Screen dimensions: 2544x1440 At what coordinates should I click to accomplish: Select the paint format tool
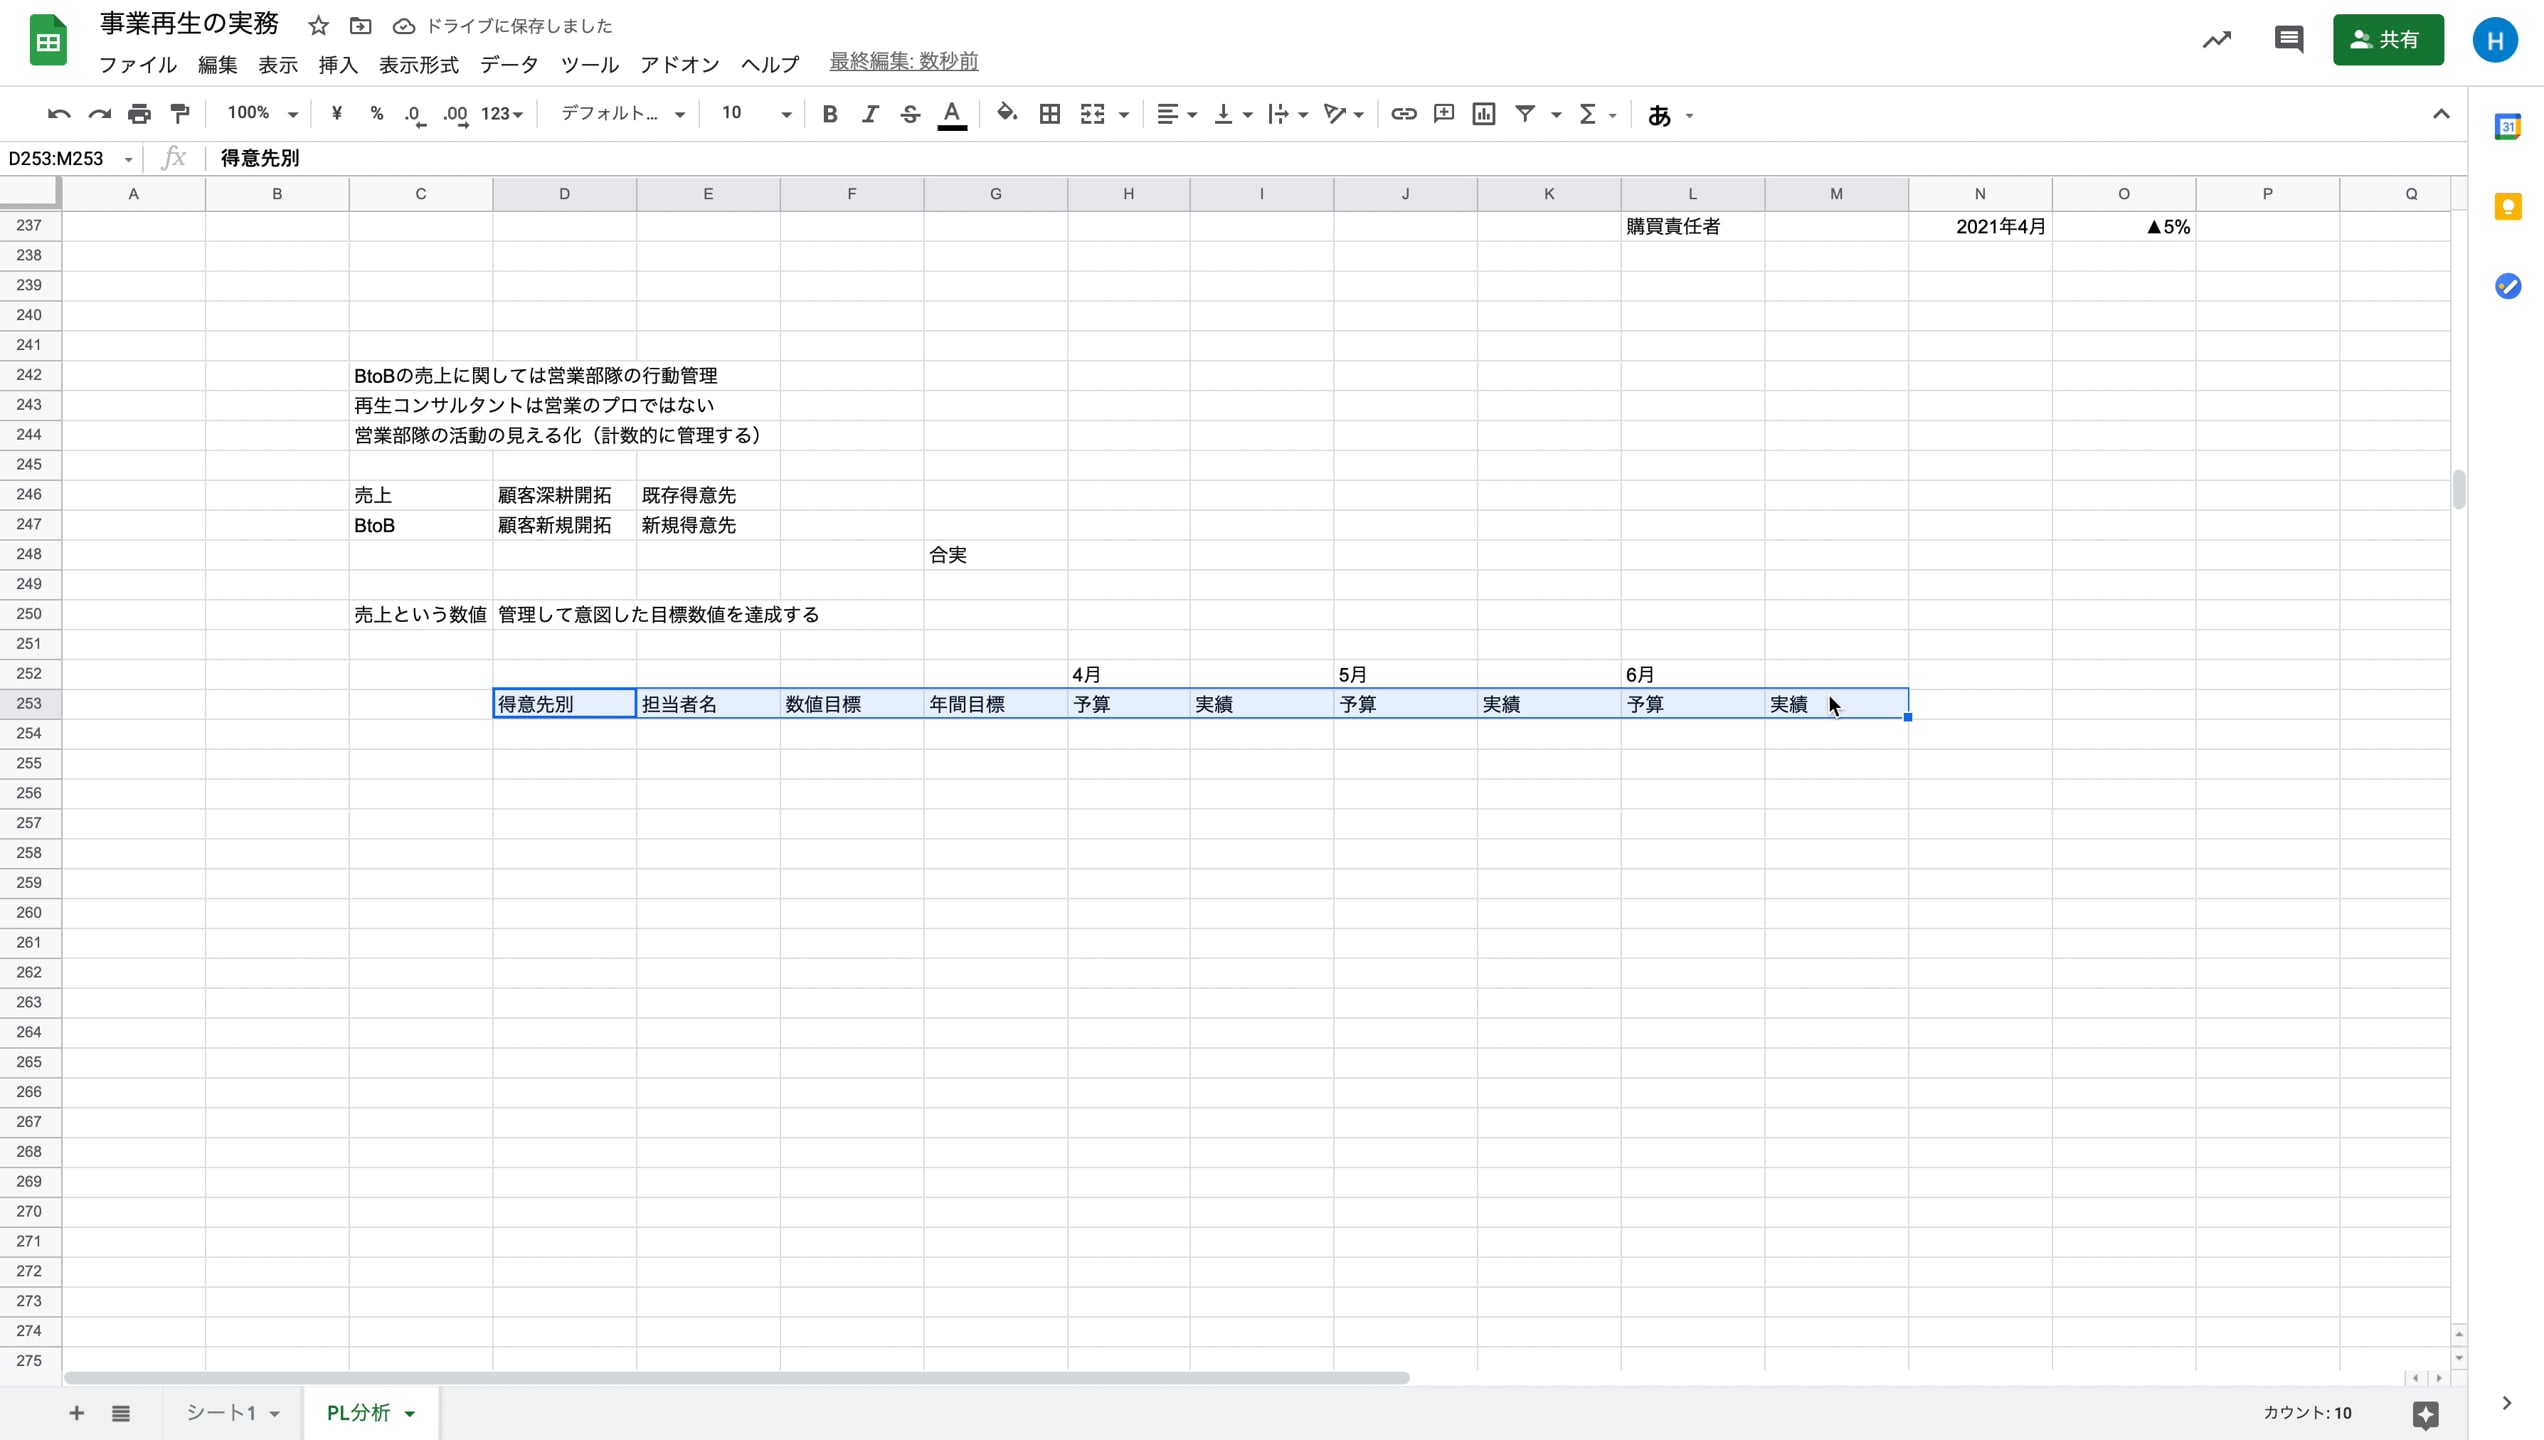tap(179, 113)
